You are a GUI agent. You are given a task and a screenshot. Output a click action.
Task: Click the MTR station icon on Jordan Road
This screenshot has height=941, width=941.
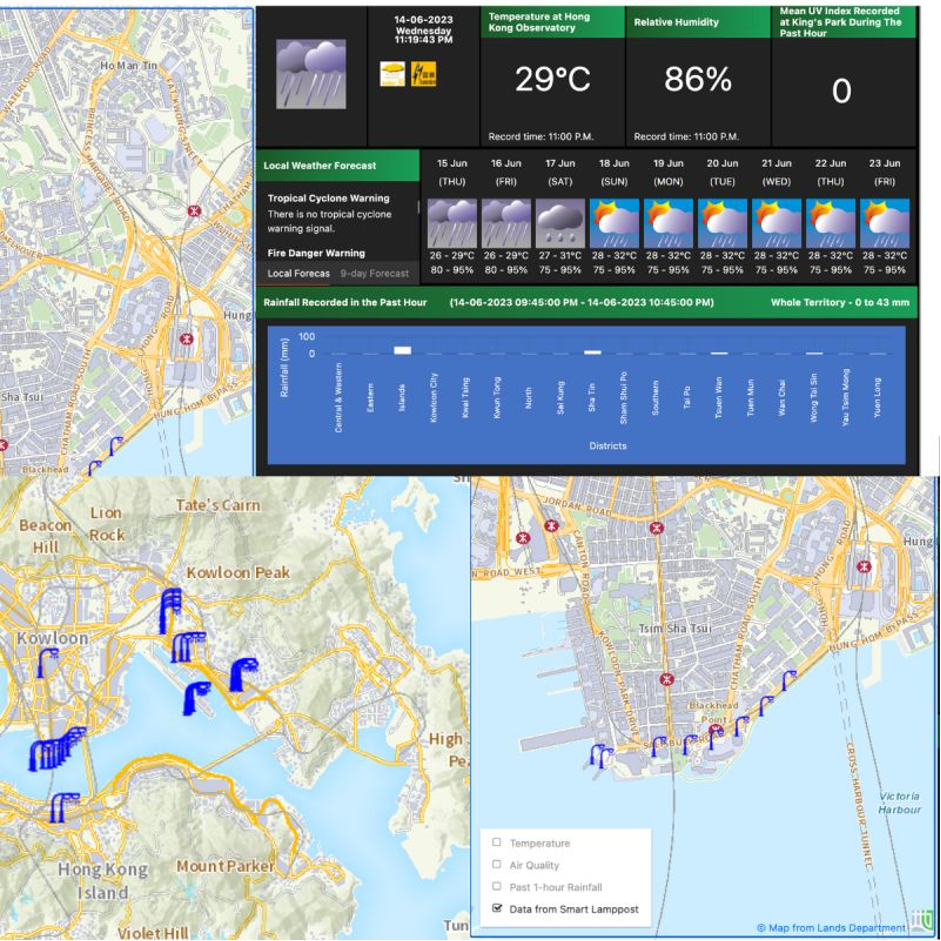tap(657, 528)
